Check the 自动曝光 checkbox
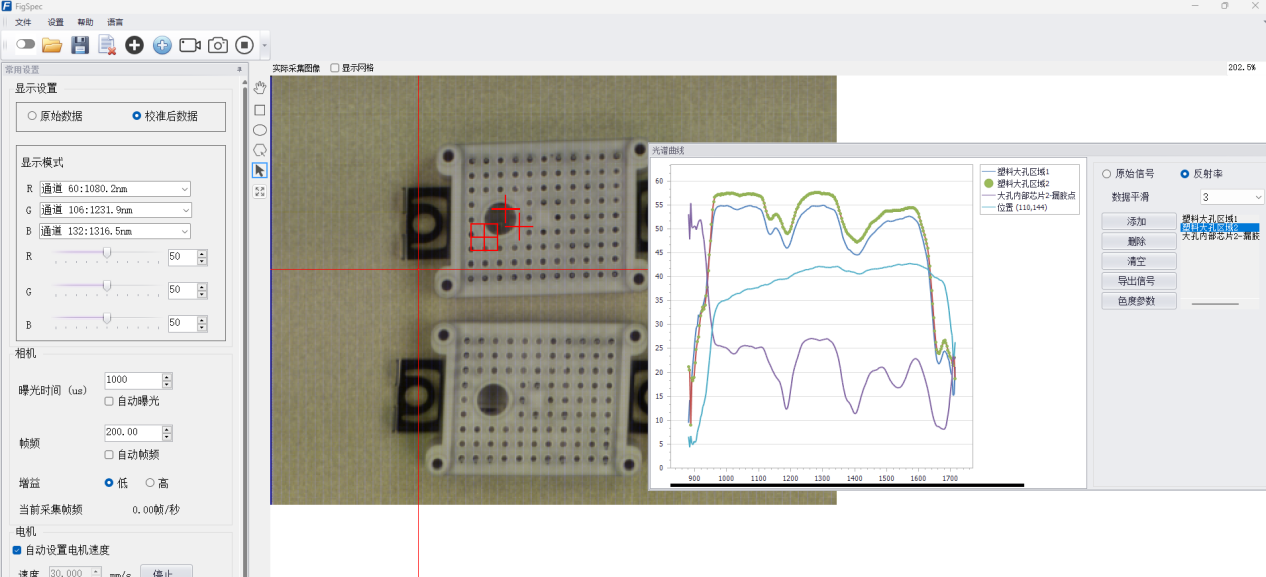Image resolution: width=1266 pixels, height=577 pixels. click(109, 401)
